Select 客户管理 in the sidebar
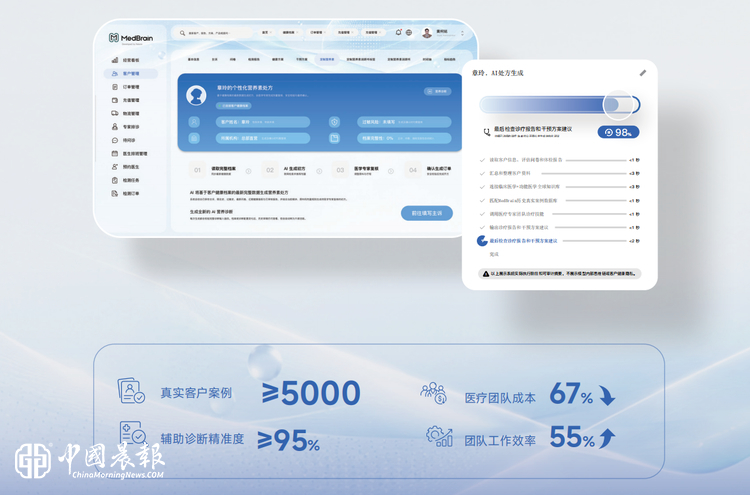750x495 pixels. pos(131,73)
